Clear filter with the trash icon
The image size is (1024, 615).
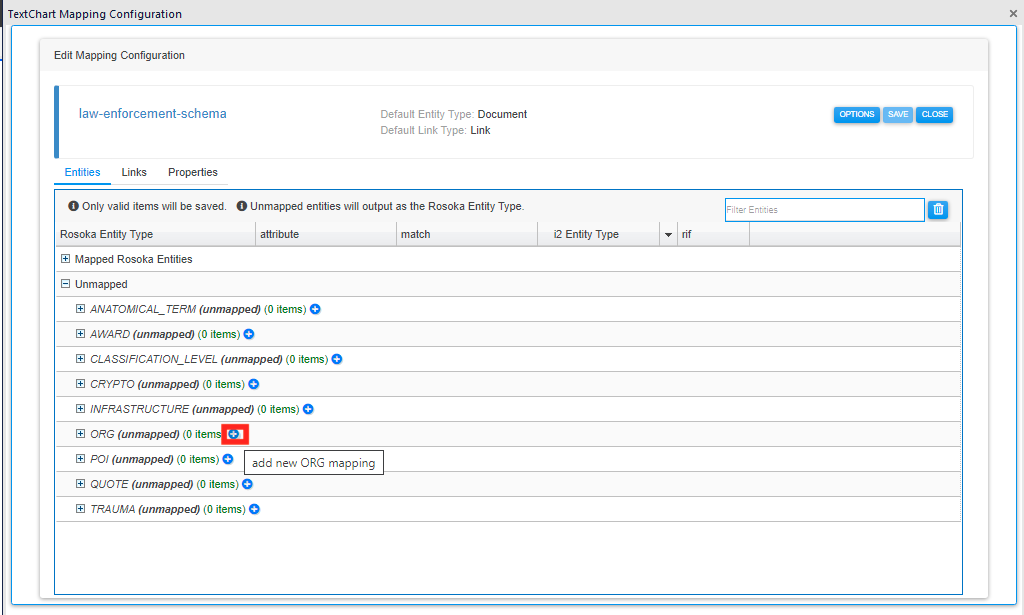[938, 210]
